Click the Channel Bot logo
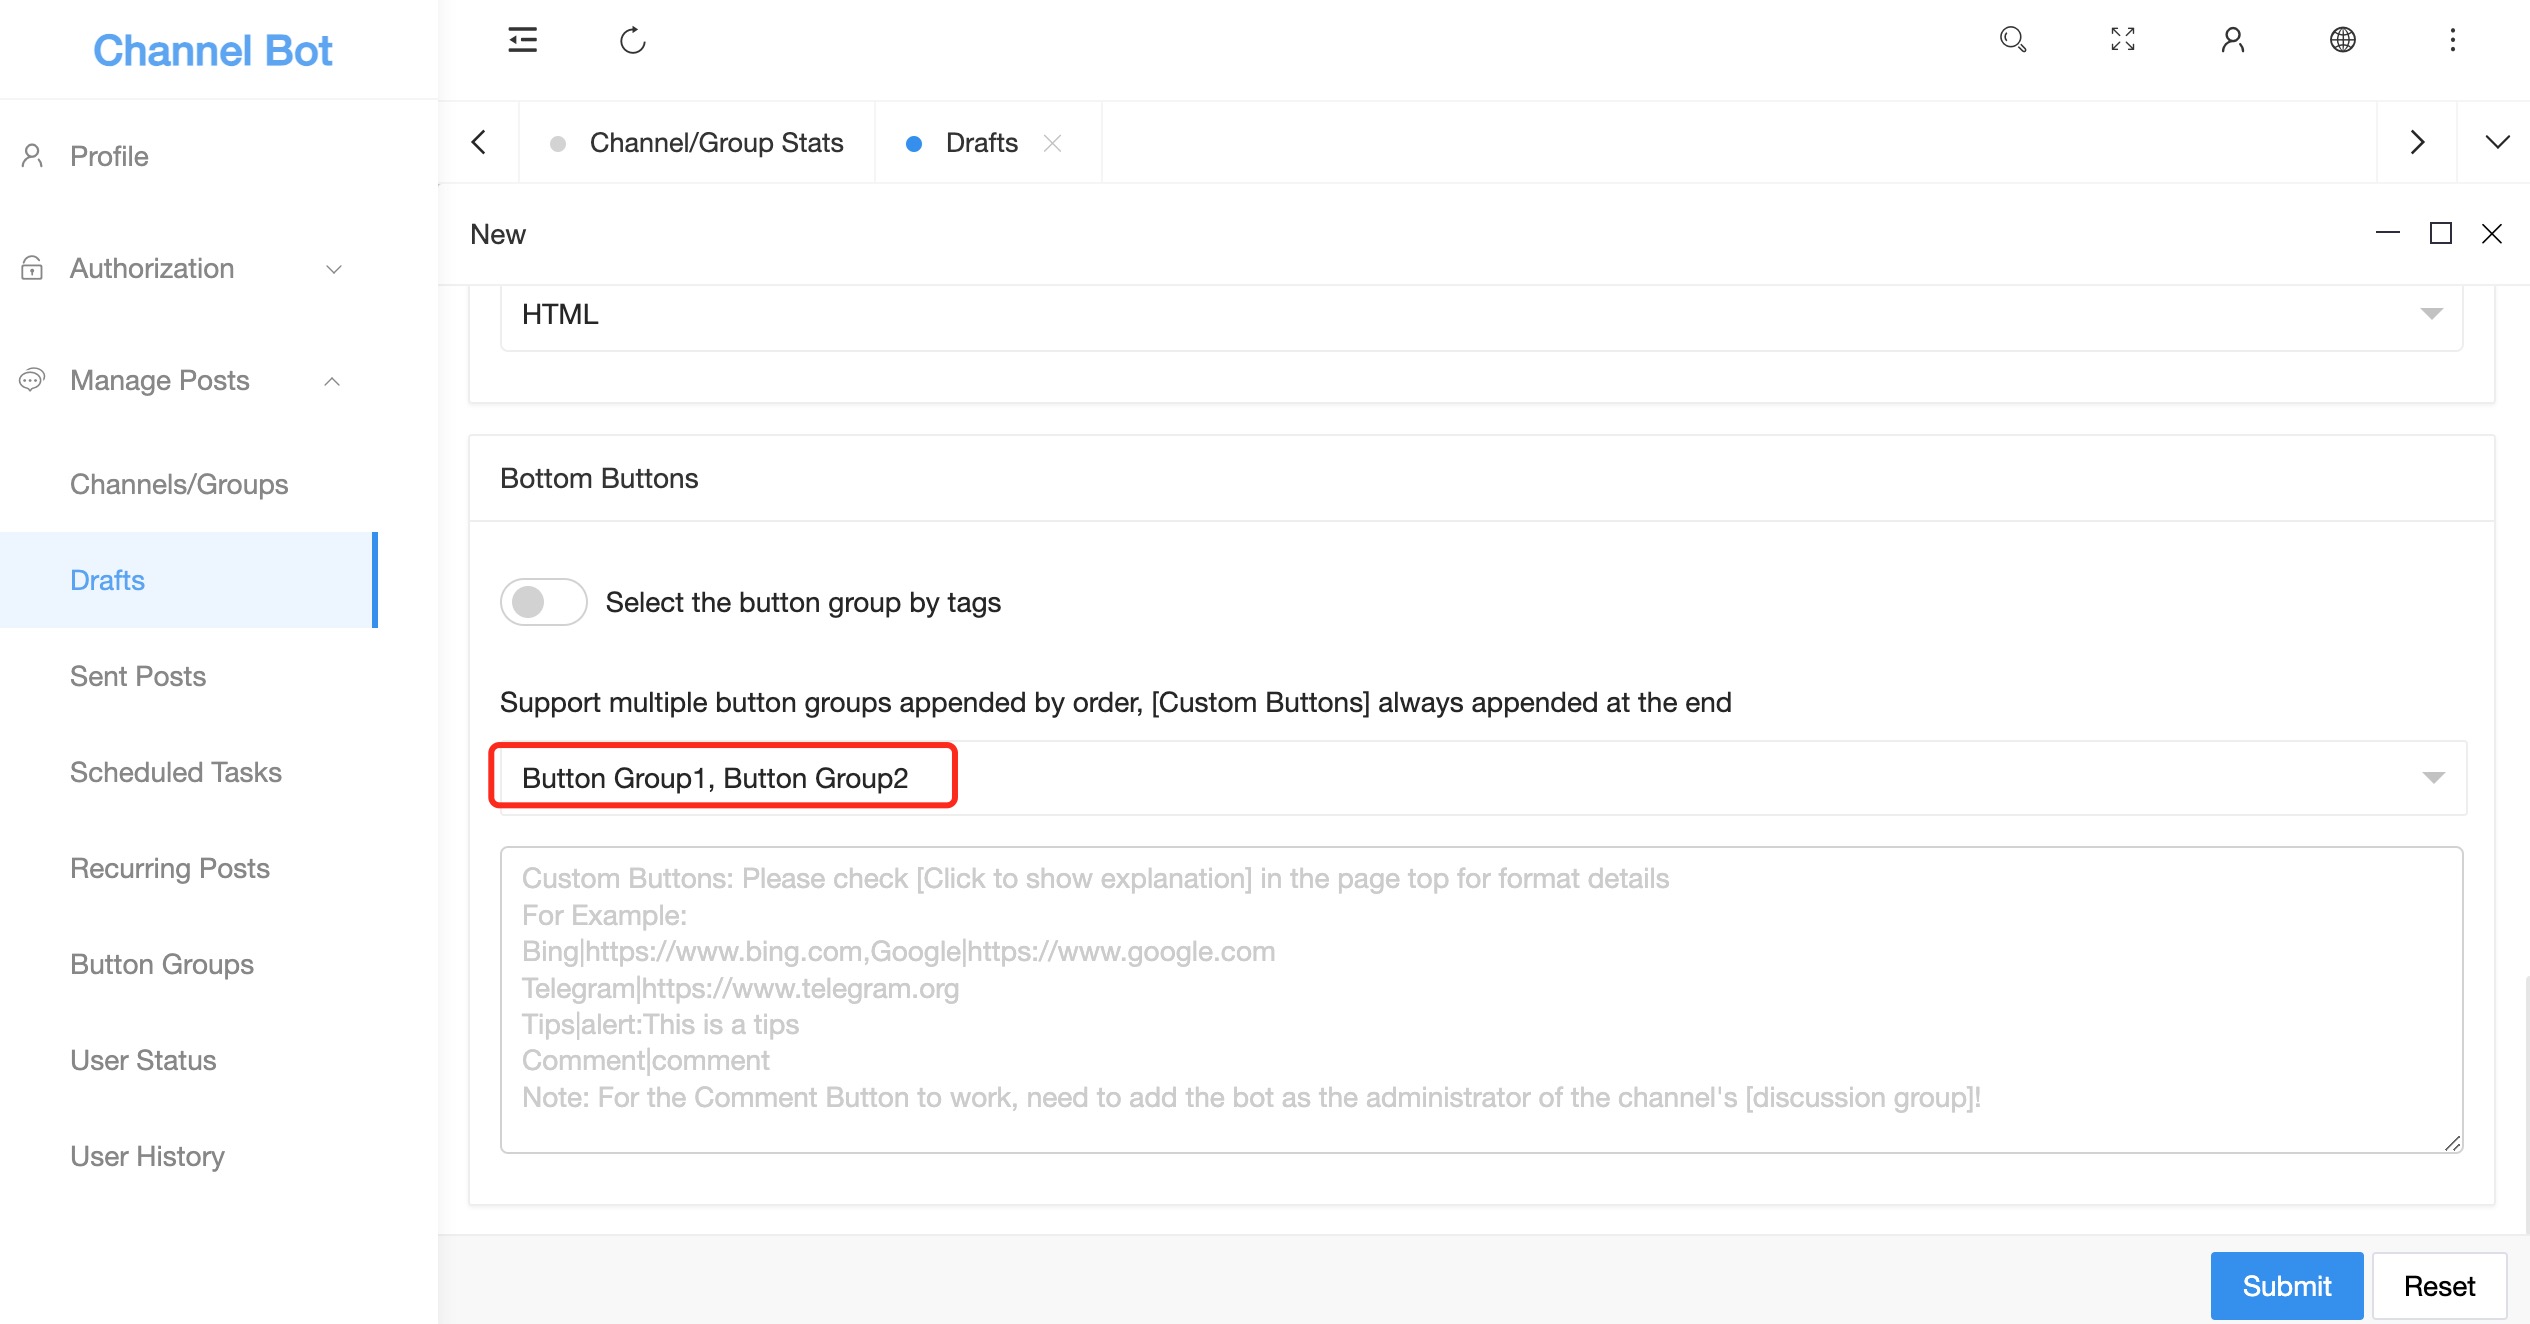Viewport: 2530px width, 1324px height. point(212,50)
